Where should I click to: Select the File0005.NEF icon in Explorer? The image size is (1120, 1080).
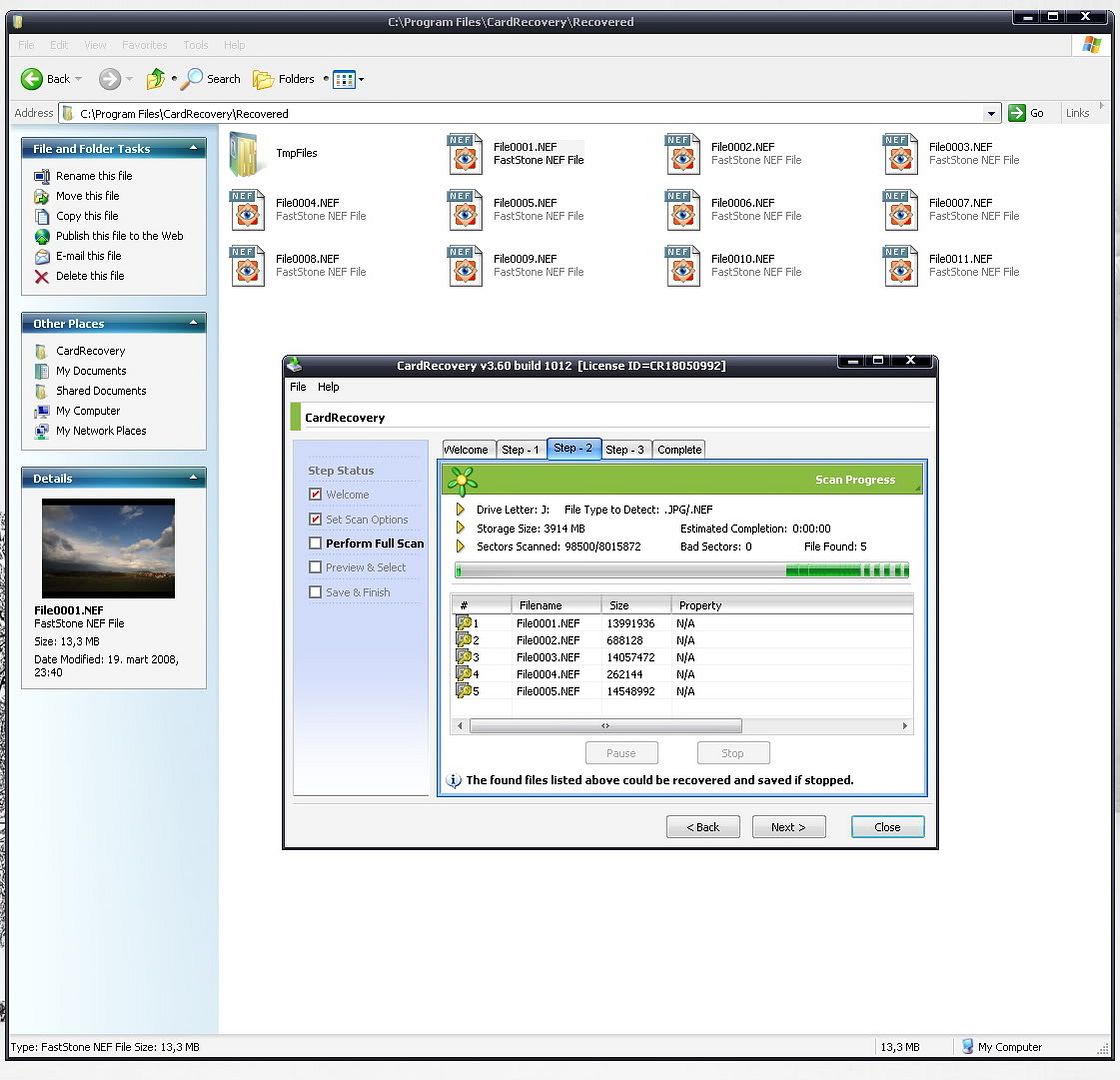pos(465,210)
